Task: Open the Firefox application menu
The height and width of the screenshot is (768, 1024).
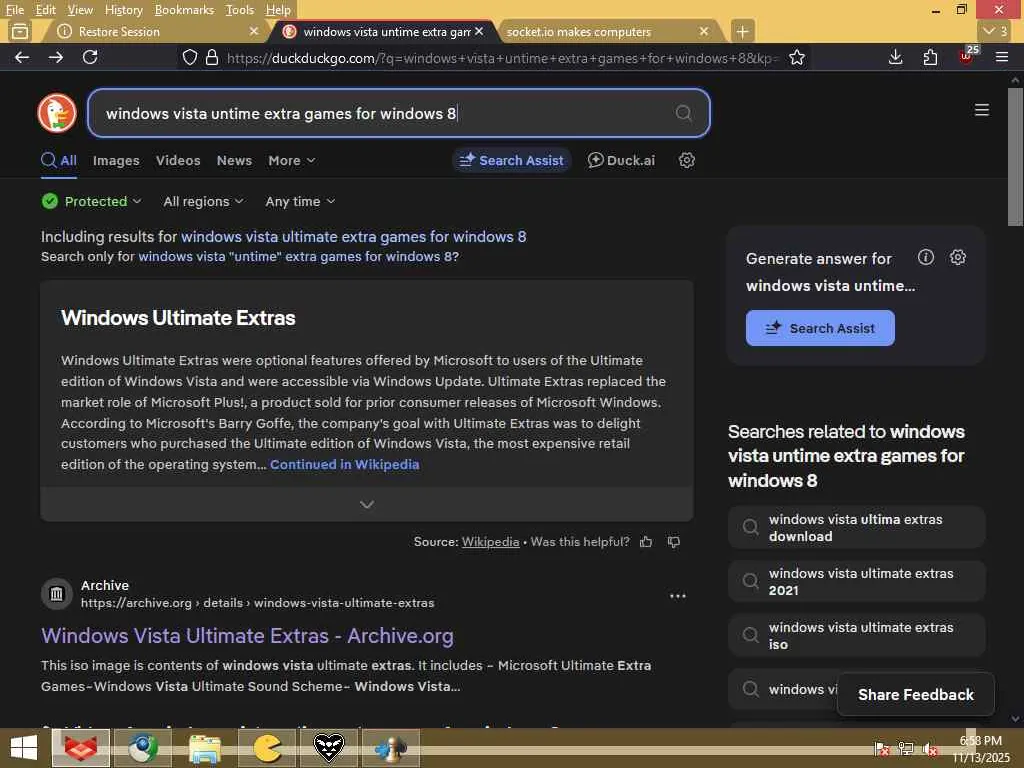Action: pos(1002,57)
